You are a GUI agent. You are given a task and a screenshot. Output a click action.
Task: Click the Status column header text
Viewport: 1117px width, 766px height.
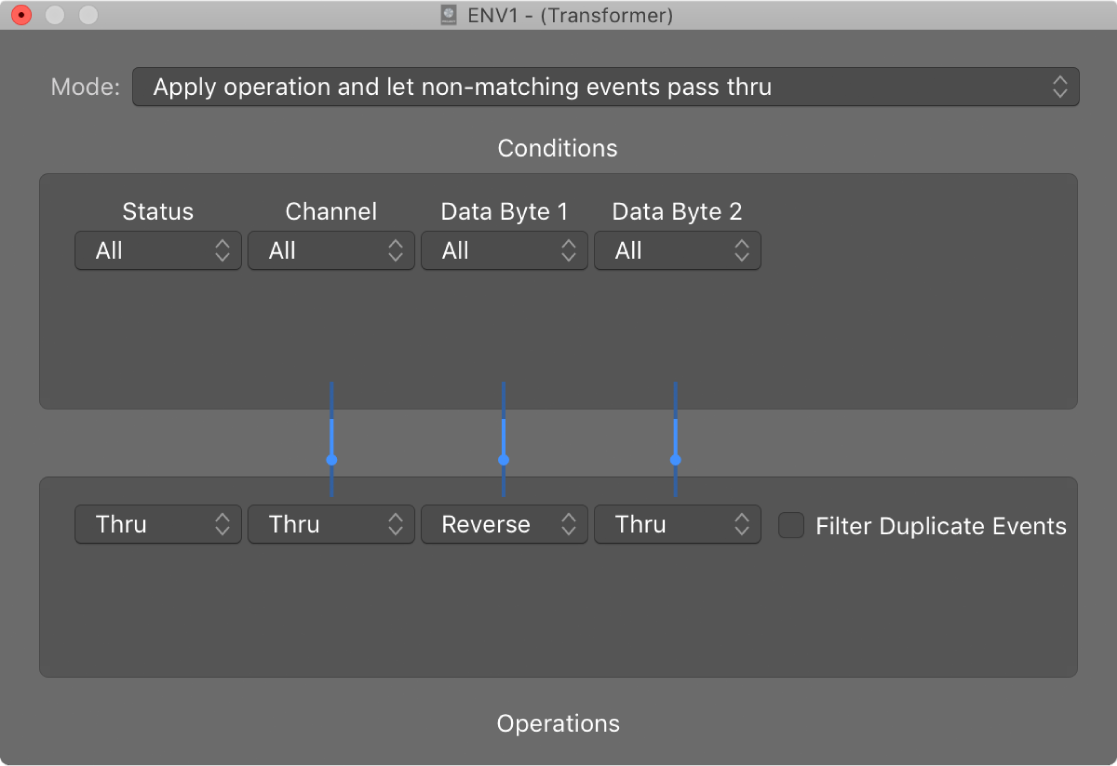coord(158,212)
